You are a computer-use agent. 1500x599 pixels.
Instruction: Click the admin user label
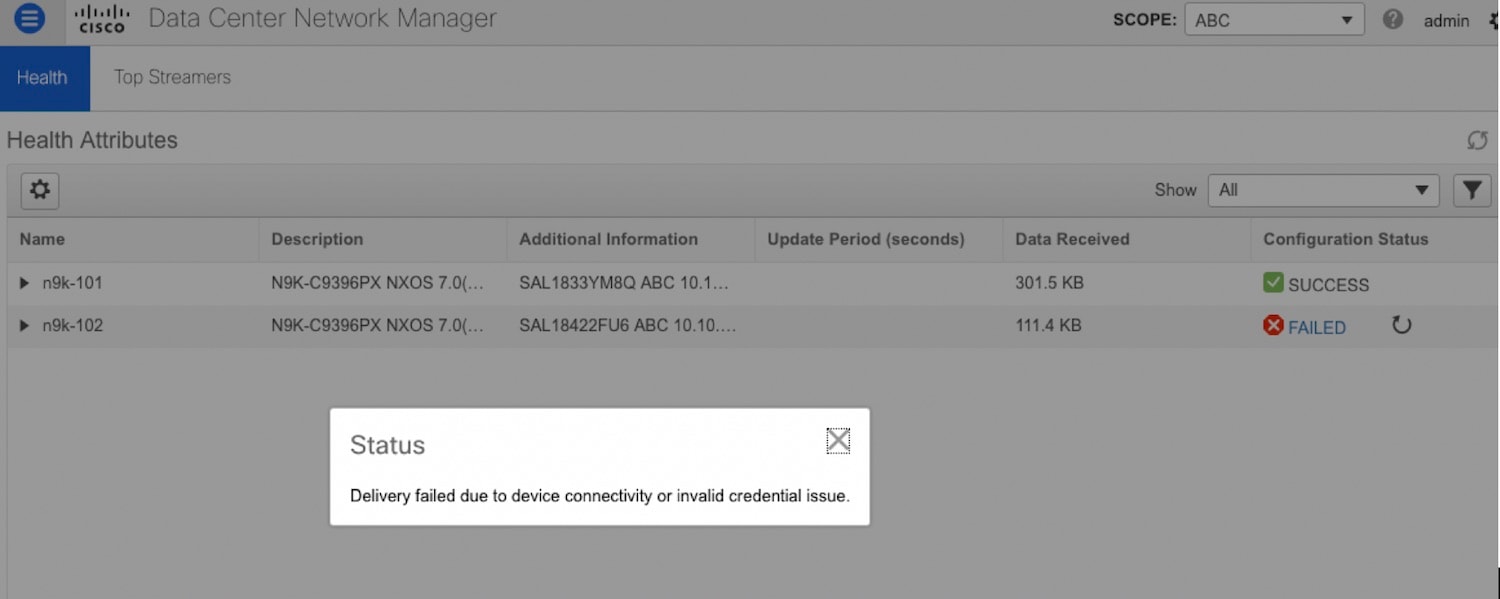pyautogui.click(x=1446, y=21)
